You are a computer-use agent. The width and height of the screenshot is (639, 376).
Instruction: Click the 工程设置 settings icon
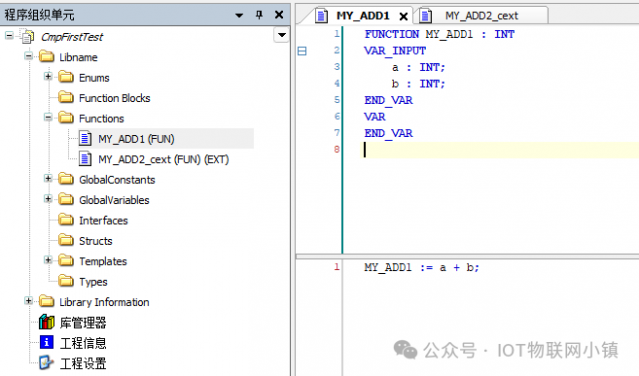click(x=46, y=363)
